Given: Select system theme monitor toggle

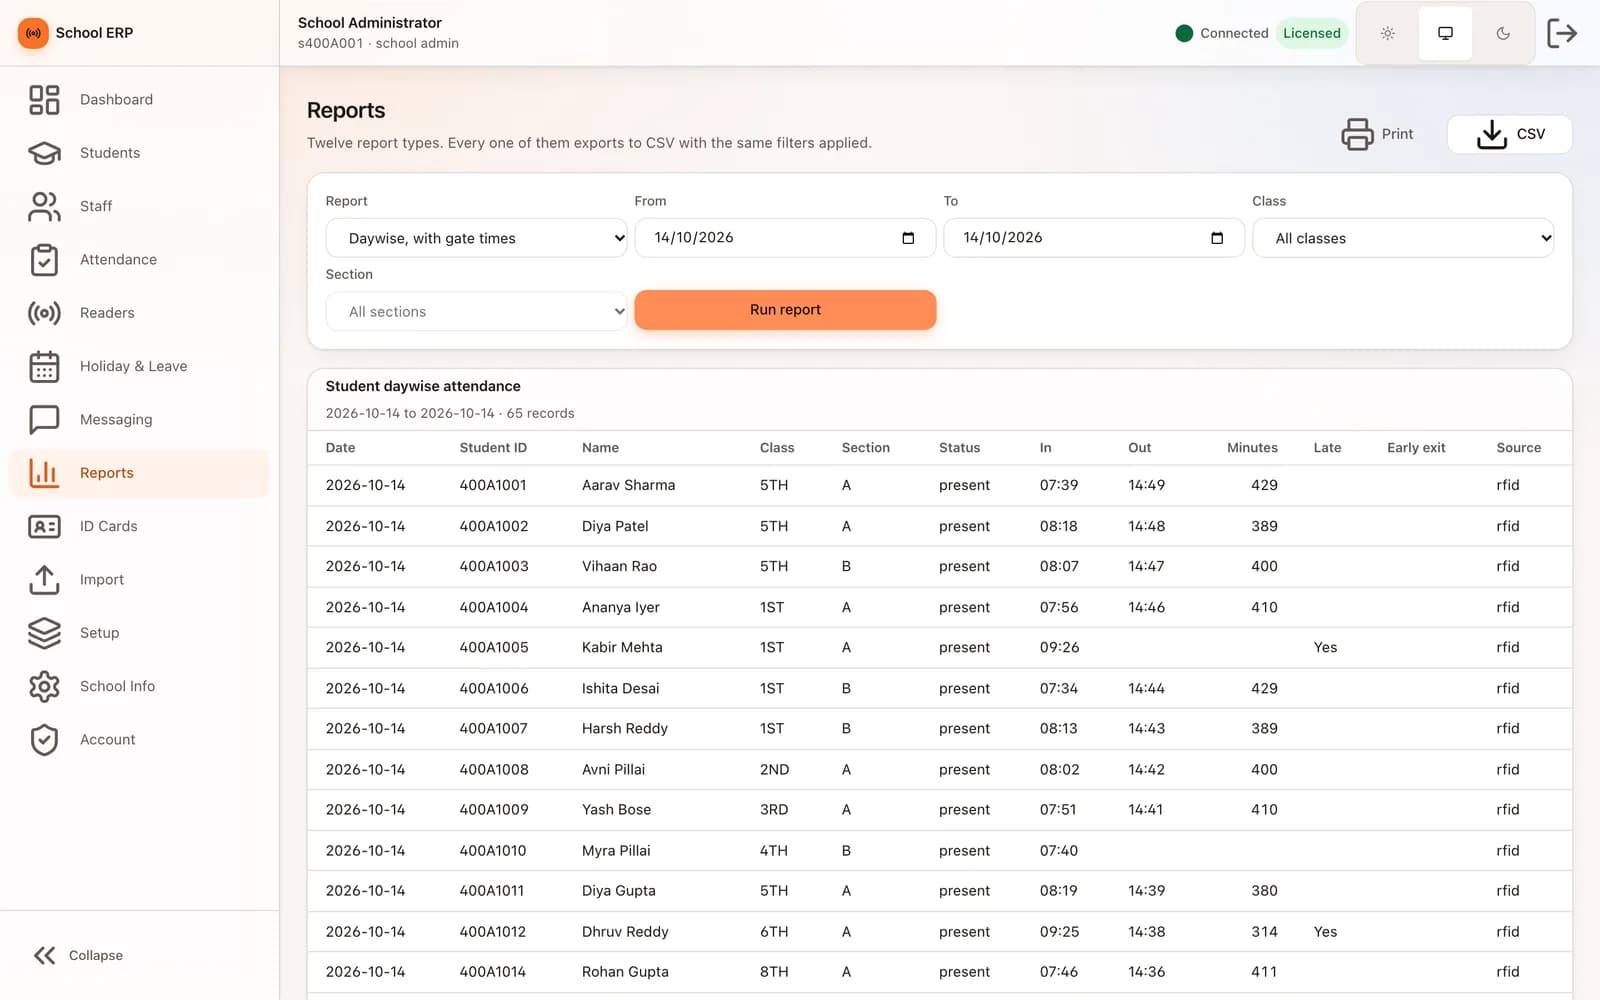Looking at the screenshot, I should coord(1445,33).
